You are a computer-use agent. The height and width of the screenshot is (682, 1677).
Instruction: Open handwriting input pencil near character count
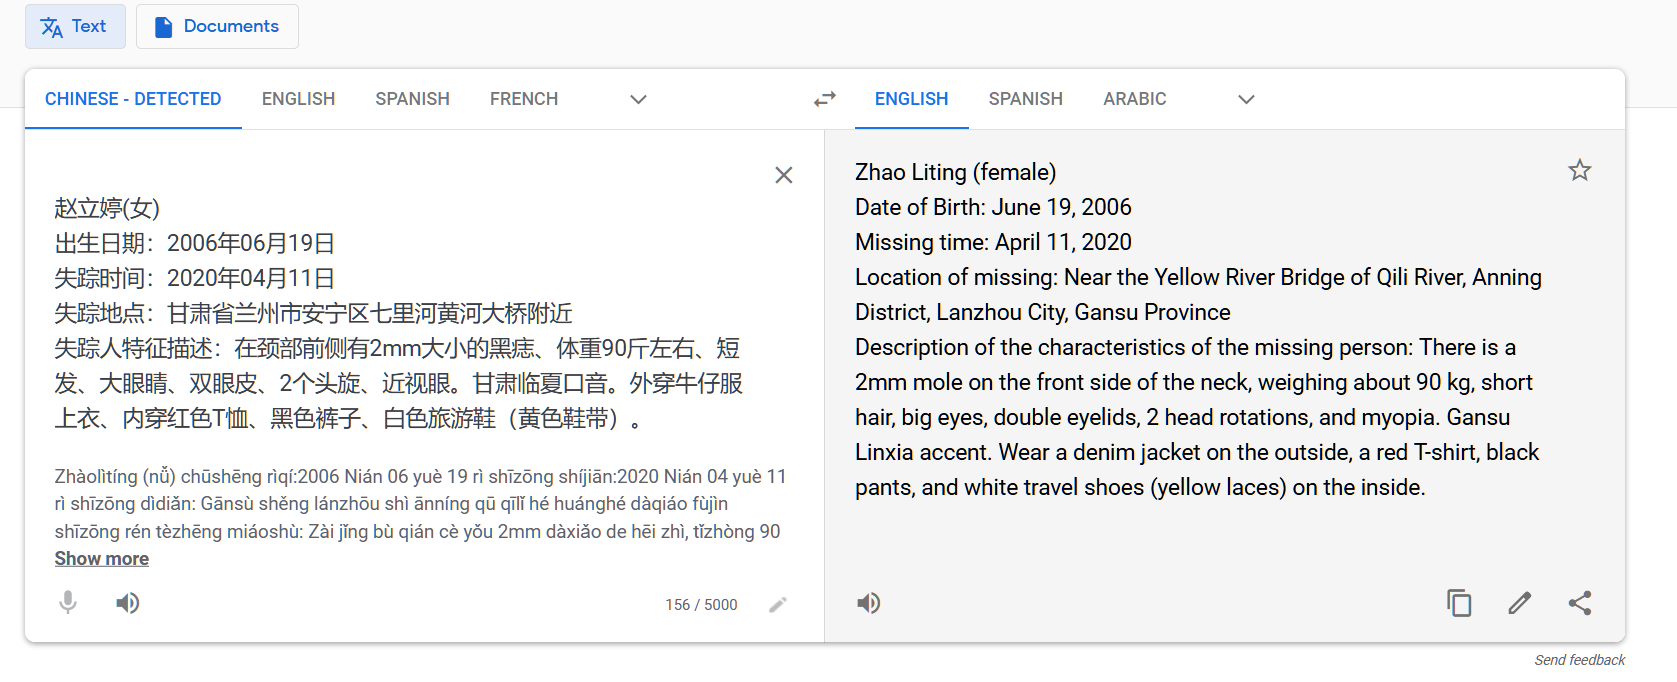pos(778,604)
